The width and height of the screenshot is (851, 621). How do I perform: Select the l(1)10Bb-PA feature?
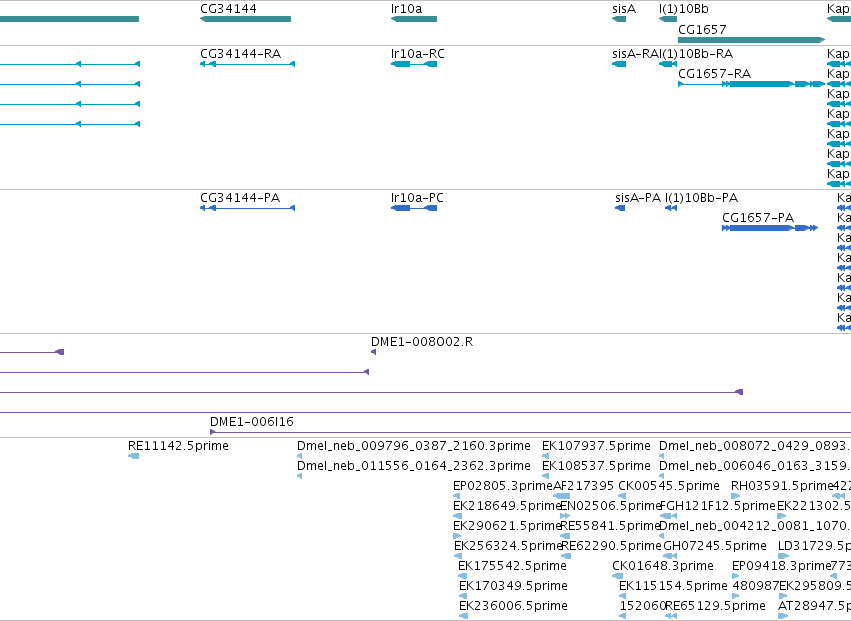671,208
